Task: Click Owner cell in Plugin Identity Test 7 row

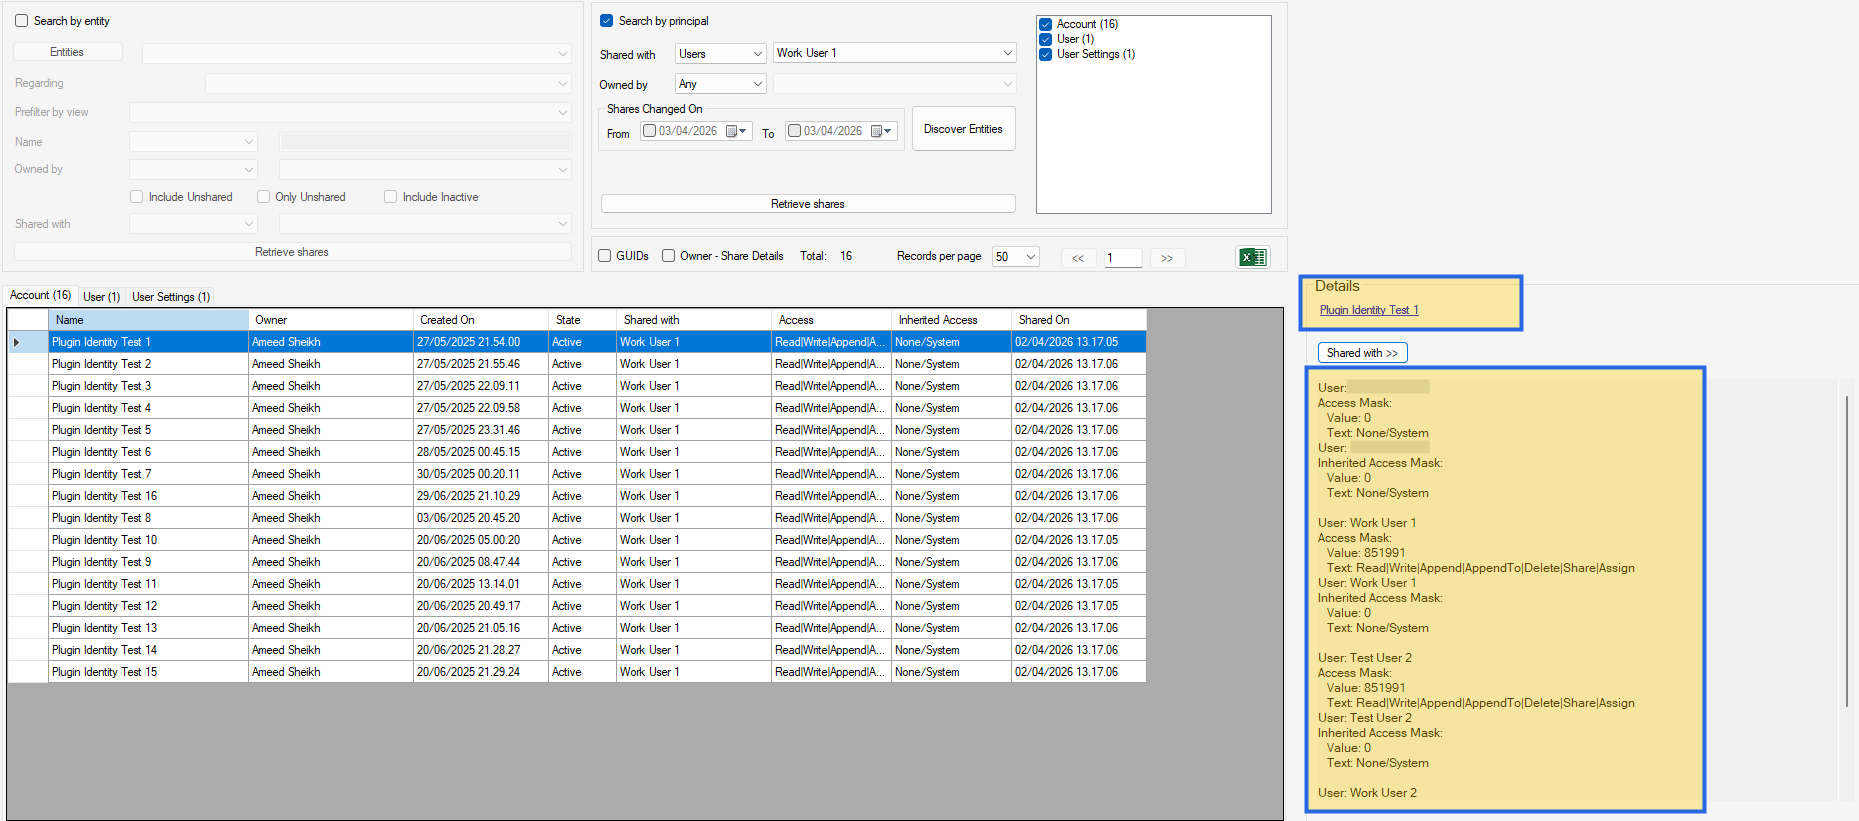Action: 331,474
